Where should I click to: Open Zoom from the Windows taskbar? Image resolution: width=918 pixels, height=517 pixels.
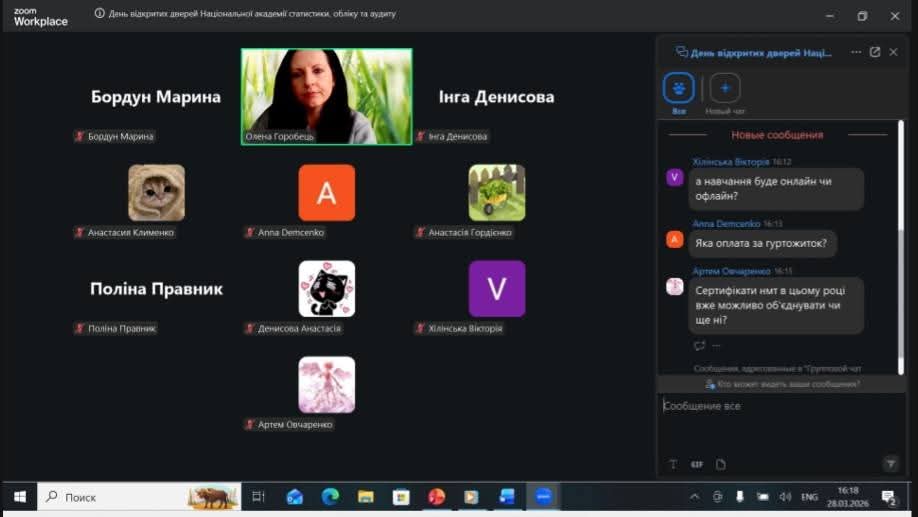click(543, 496)
